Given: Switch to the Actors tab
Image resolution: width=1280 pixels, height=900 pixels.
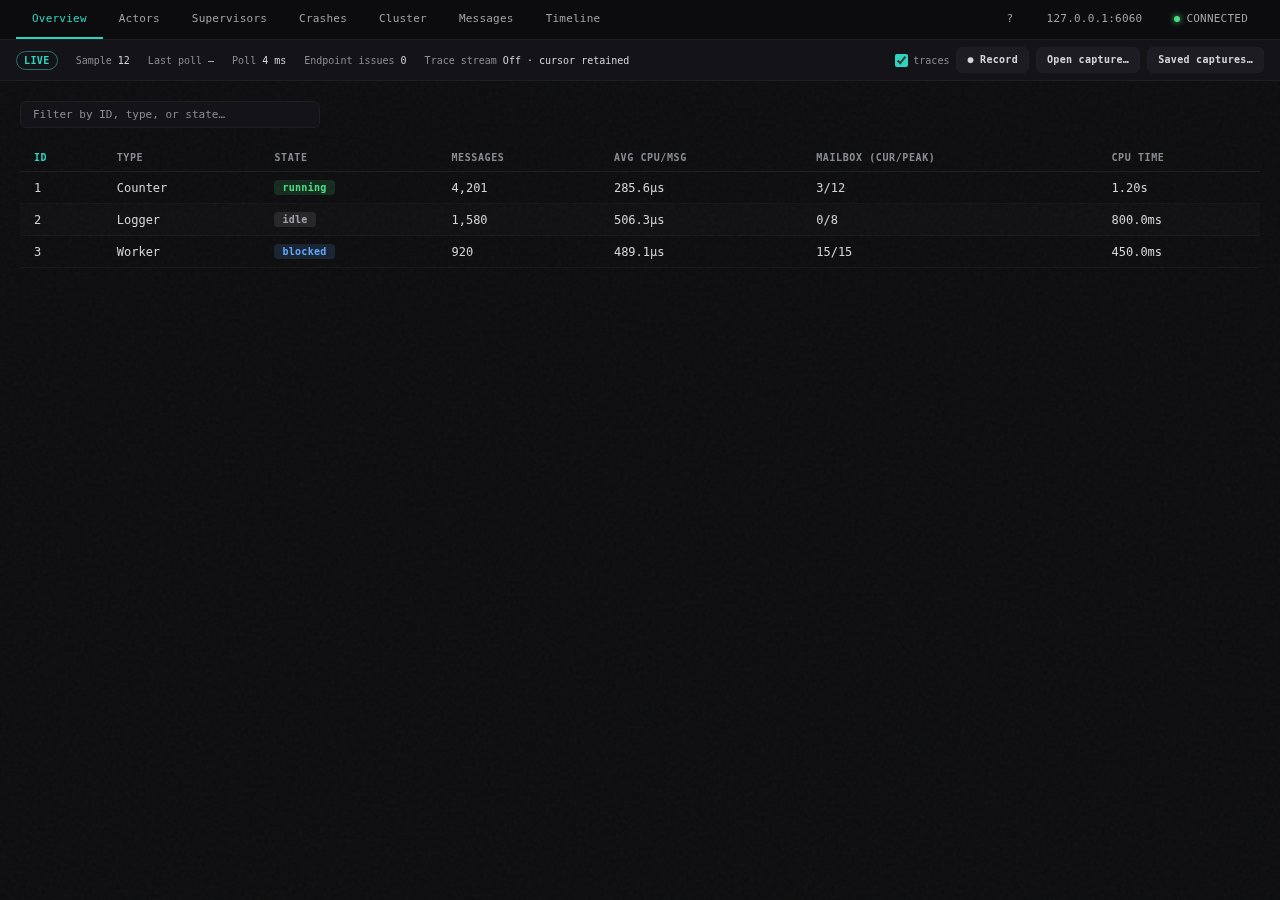Looking at the screenshot, I should click(x=139, y=19).
